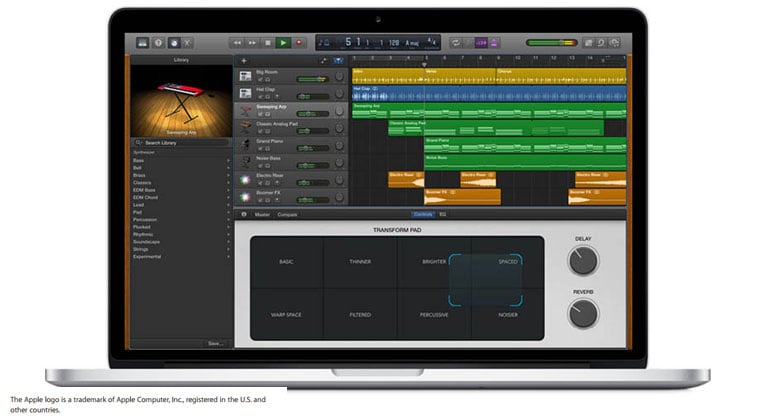Click the DELAY knob
Image resolution: width=760 pixels, height=420 pixels.
[x=582, y=261]
